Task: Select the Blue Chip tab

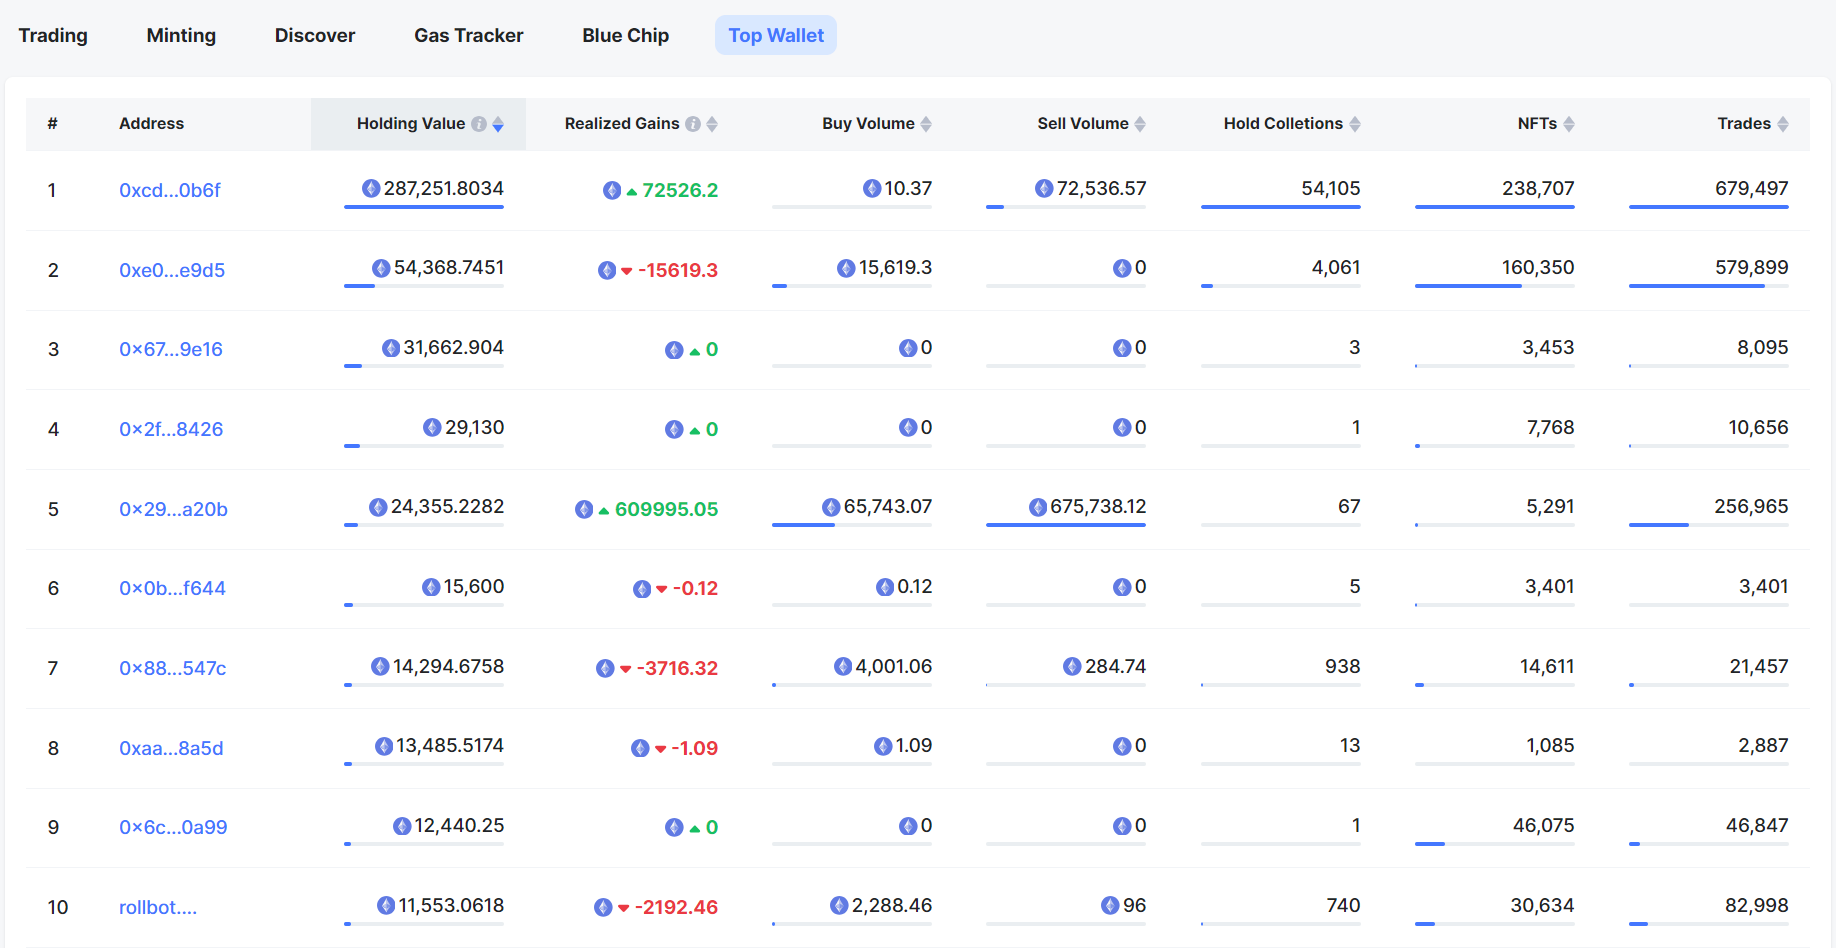Action: [626, 35]
